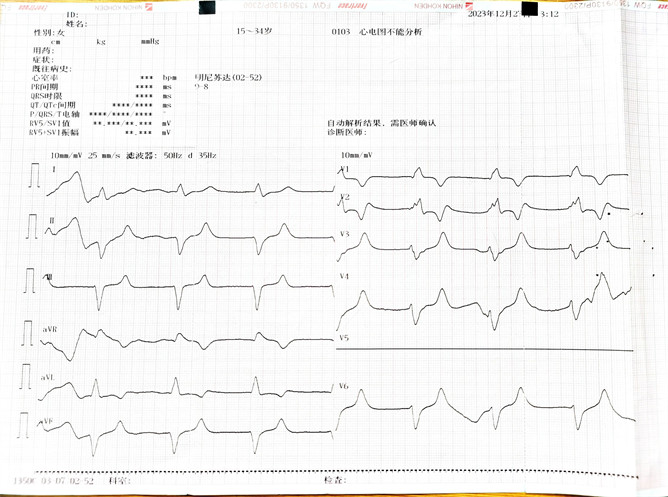Click the "cm" height unit
668x497 pixels.
pyautogui.click(x=55, y=42)
